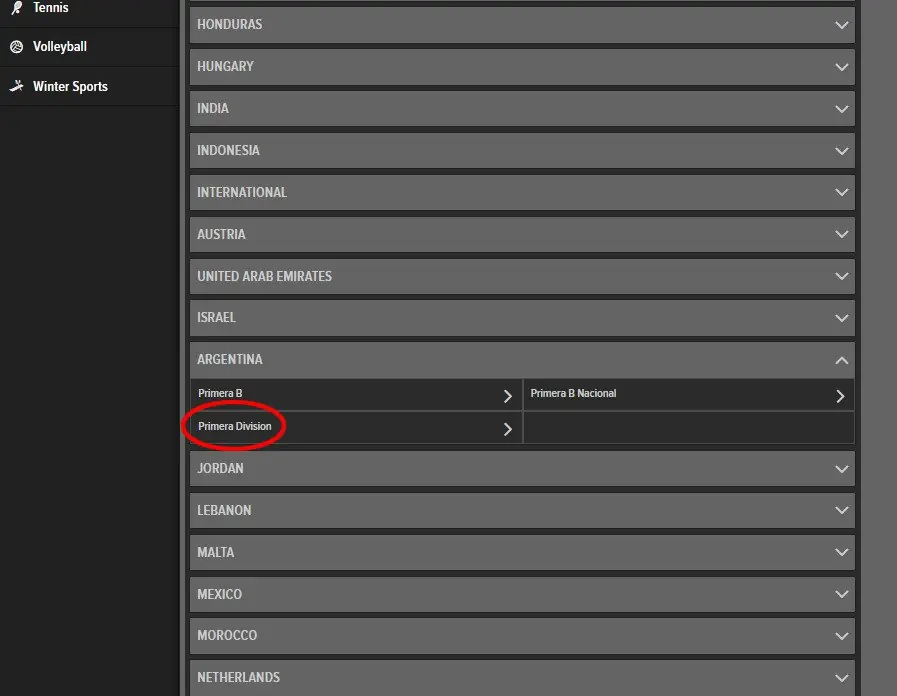This screenshot has width=897, height=696.
Task: Click the AUSTRIA header text
Action: 221,234
